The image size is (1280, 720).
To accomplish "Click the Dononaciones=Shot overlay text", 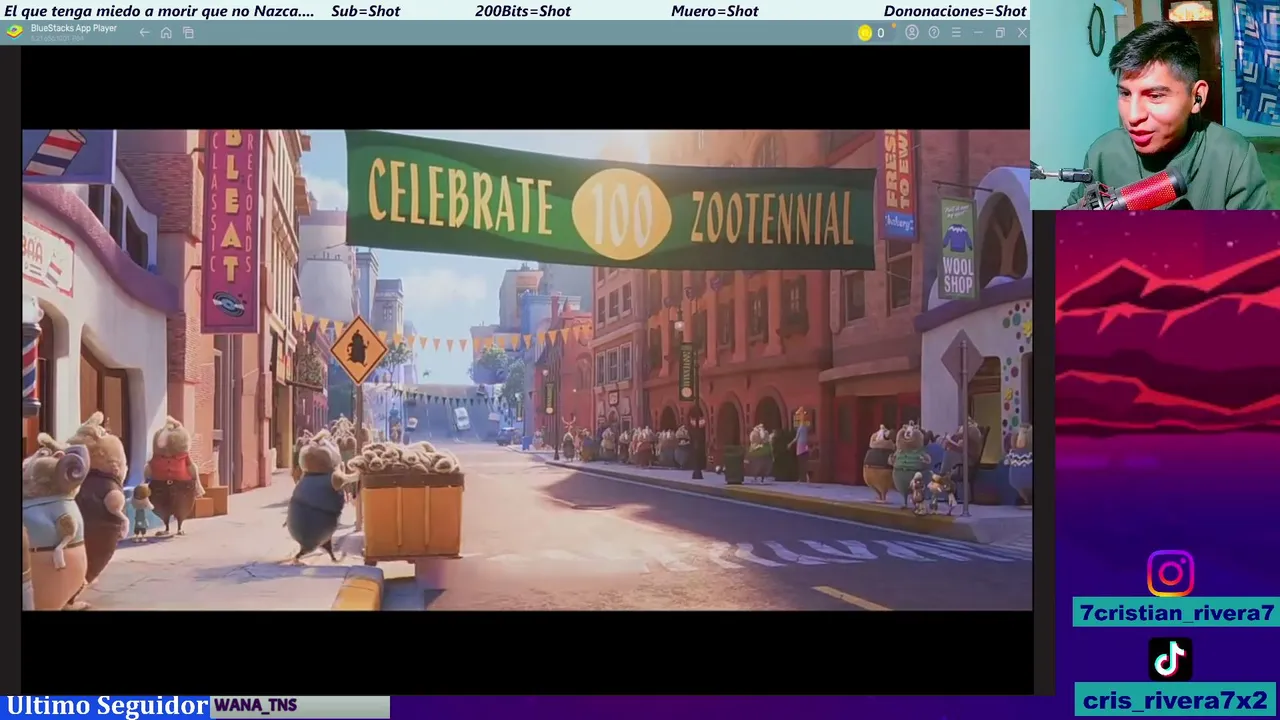I will pyautogui.click(x=955, y=11).
